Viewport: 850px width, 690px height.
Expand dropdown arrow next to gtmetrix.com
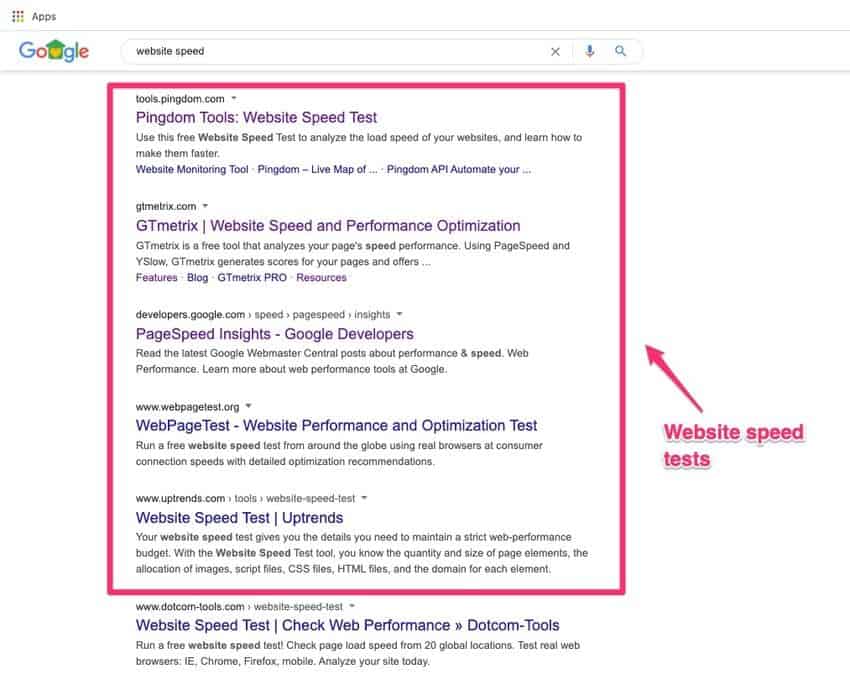click(x=205, y=206)
